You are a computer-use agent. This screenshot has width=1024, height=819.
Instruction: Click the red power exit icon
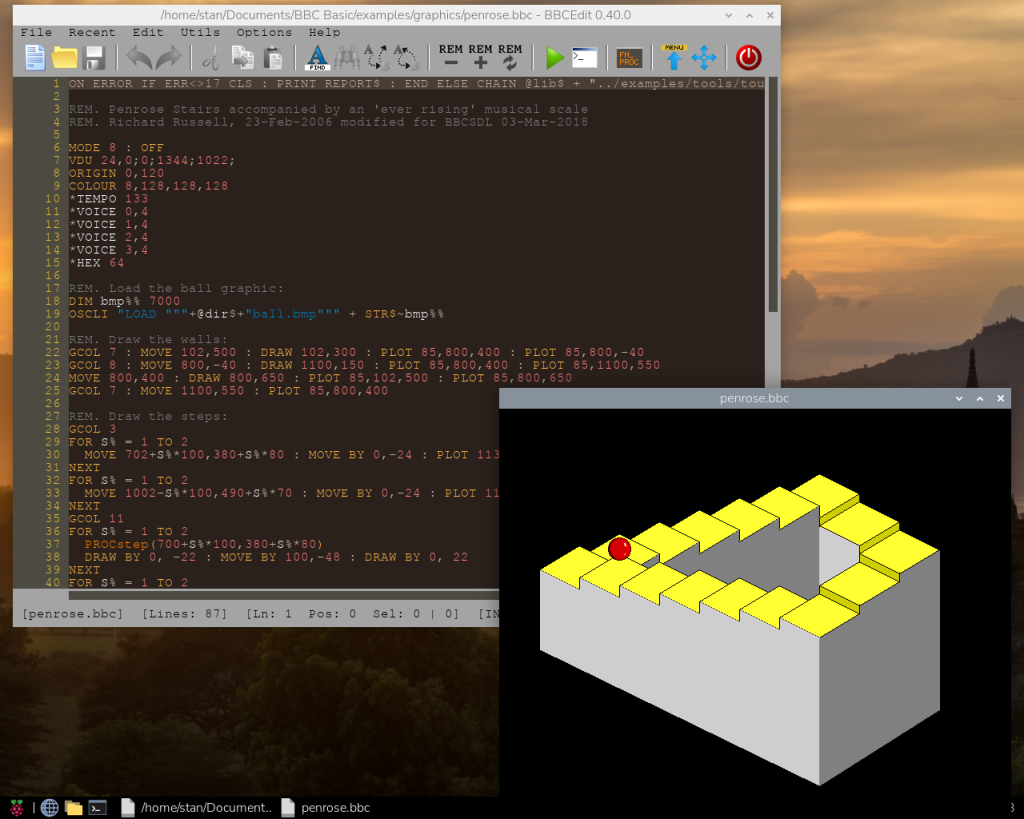click(748, 57)
